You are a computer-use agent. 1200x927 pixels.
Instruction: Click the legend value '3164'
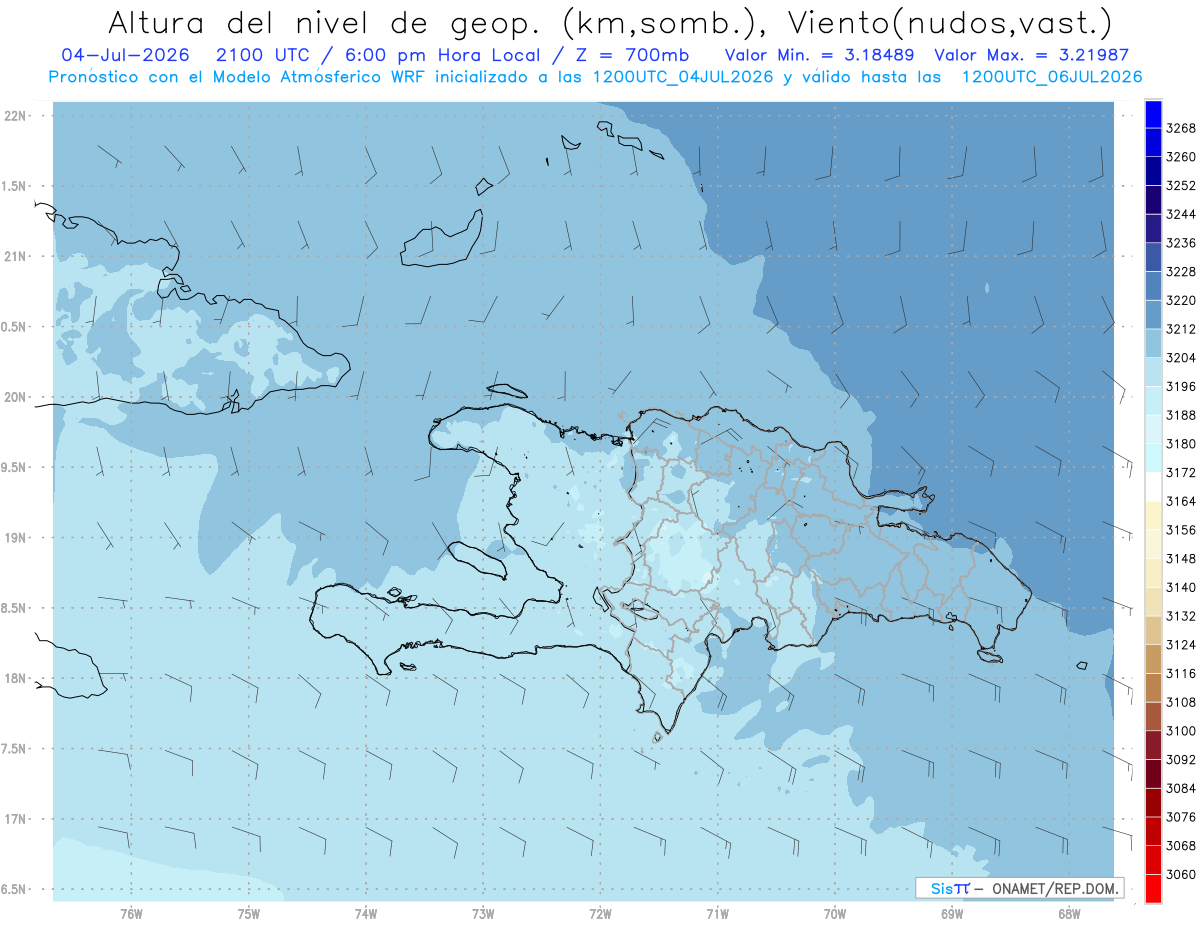tap(1181, 502)
